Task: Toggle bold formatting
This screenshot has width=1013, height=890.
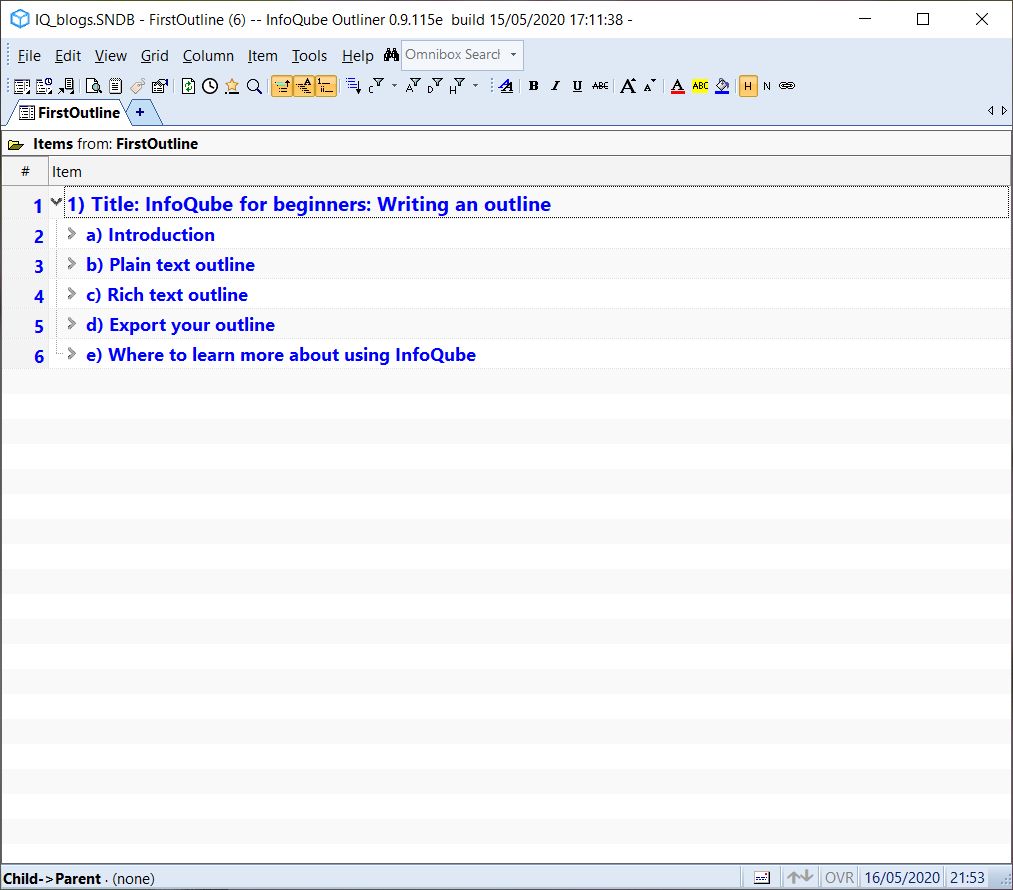Action: pos(534,86)
